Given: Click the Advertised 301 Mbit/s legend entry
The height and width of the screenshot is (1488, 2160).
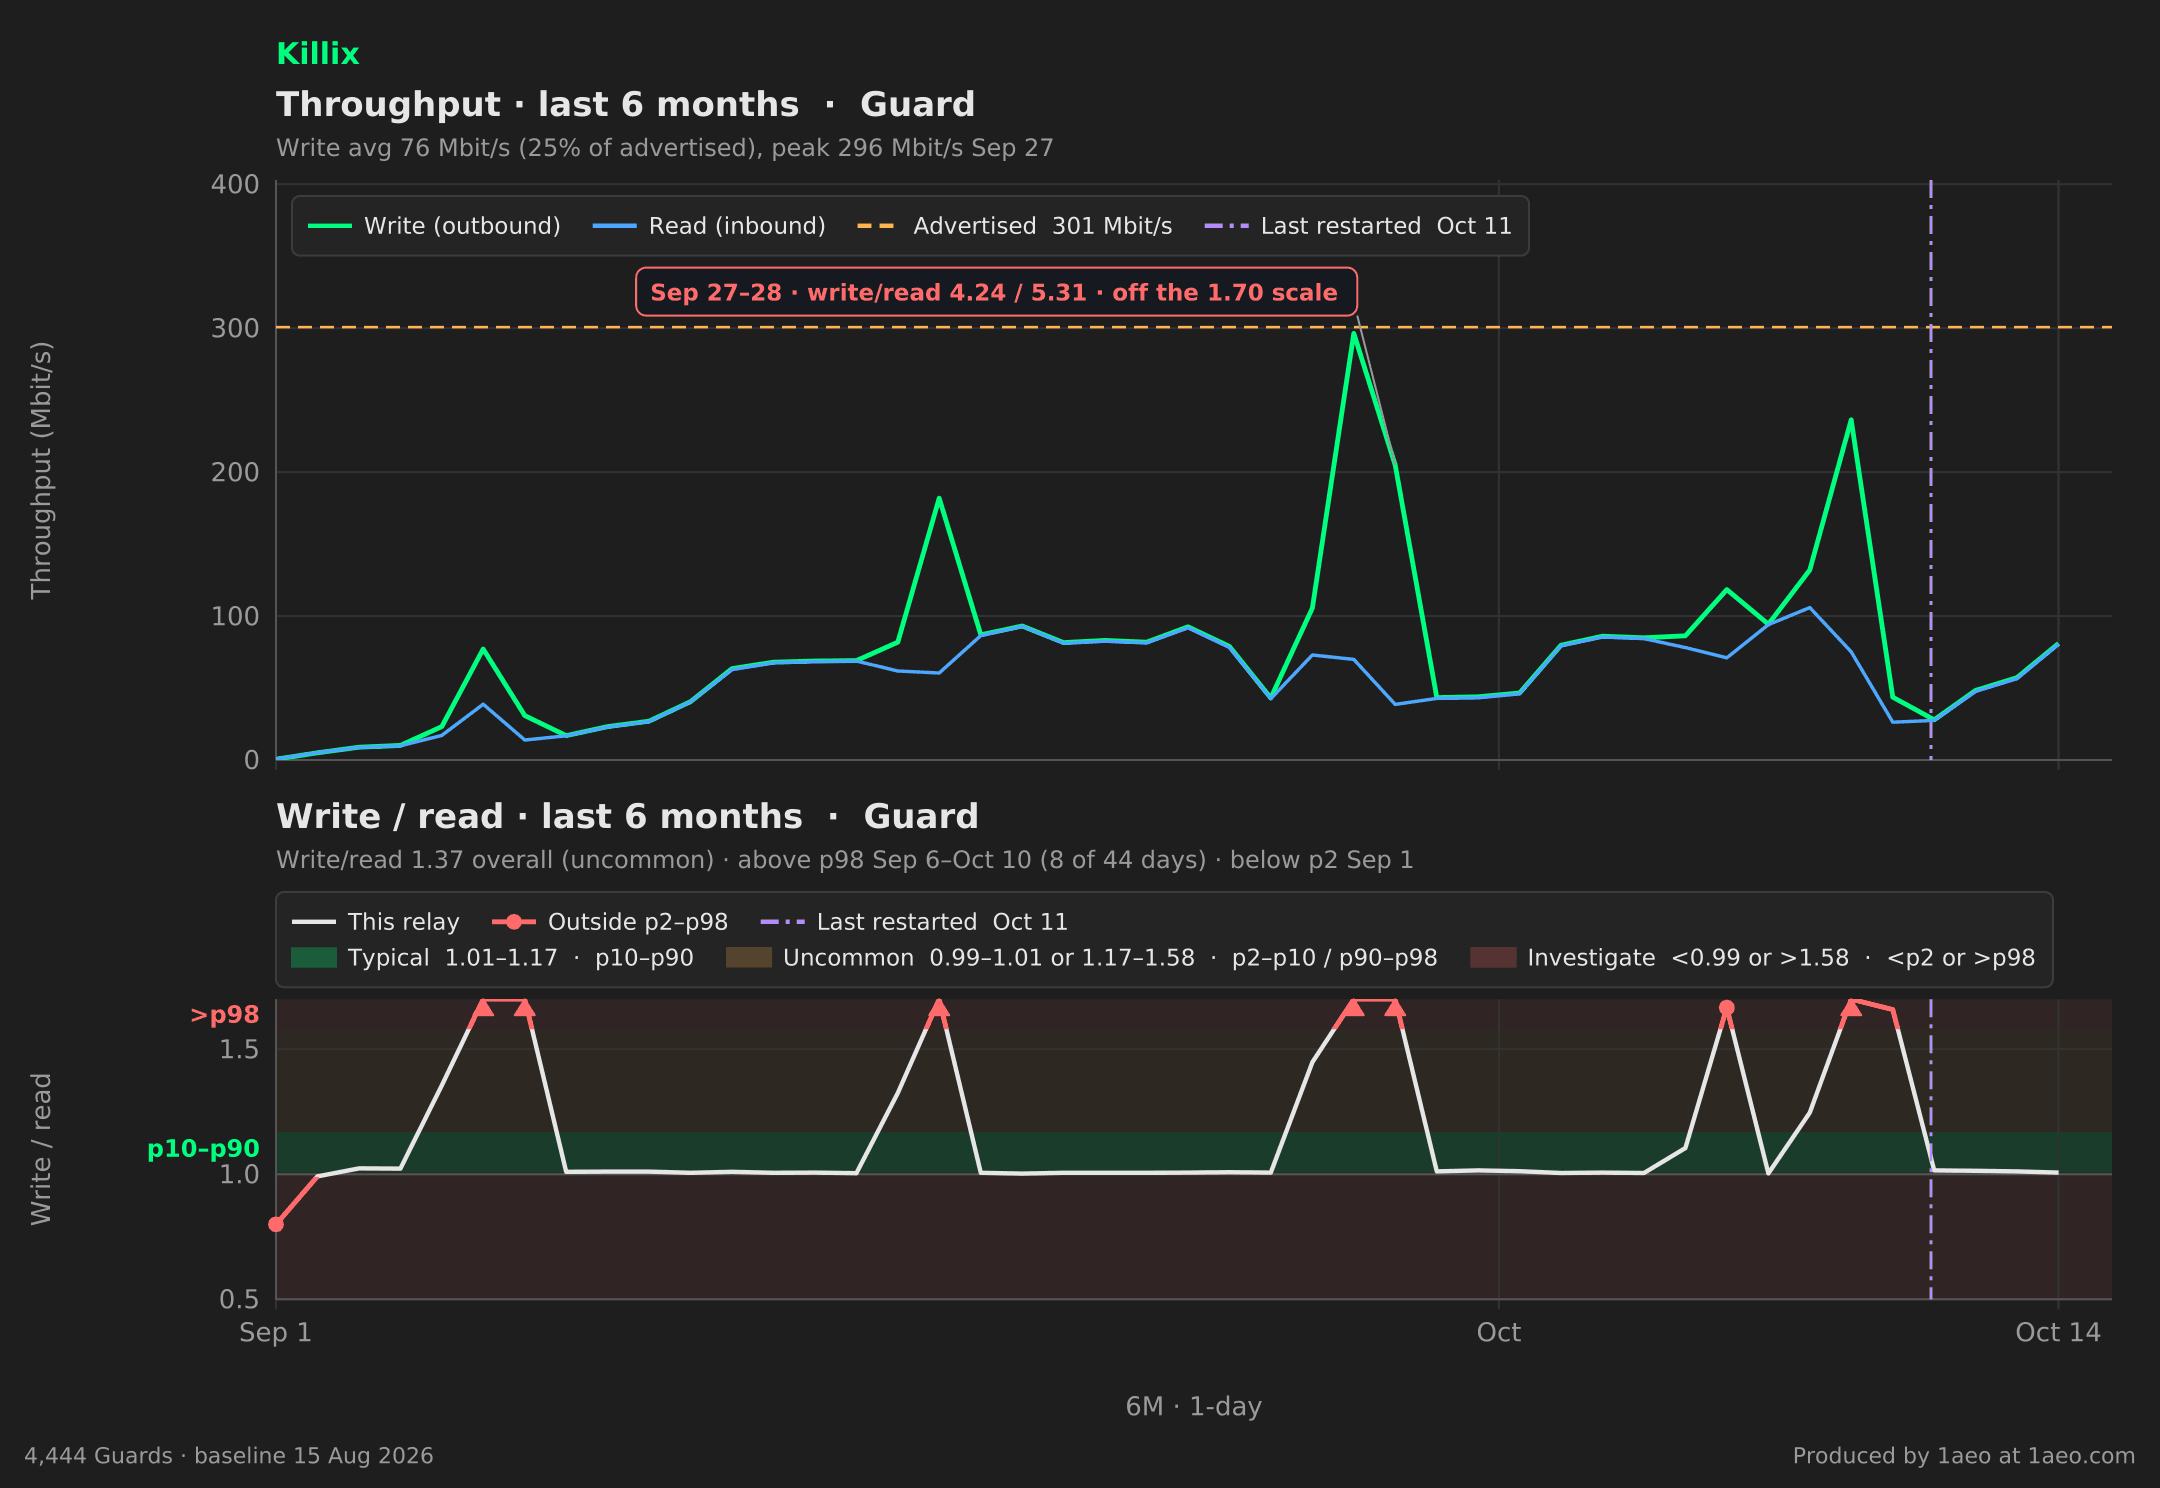Looking at the screenshot, I should coord(1015,226).
